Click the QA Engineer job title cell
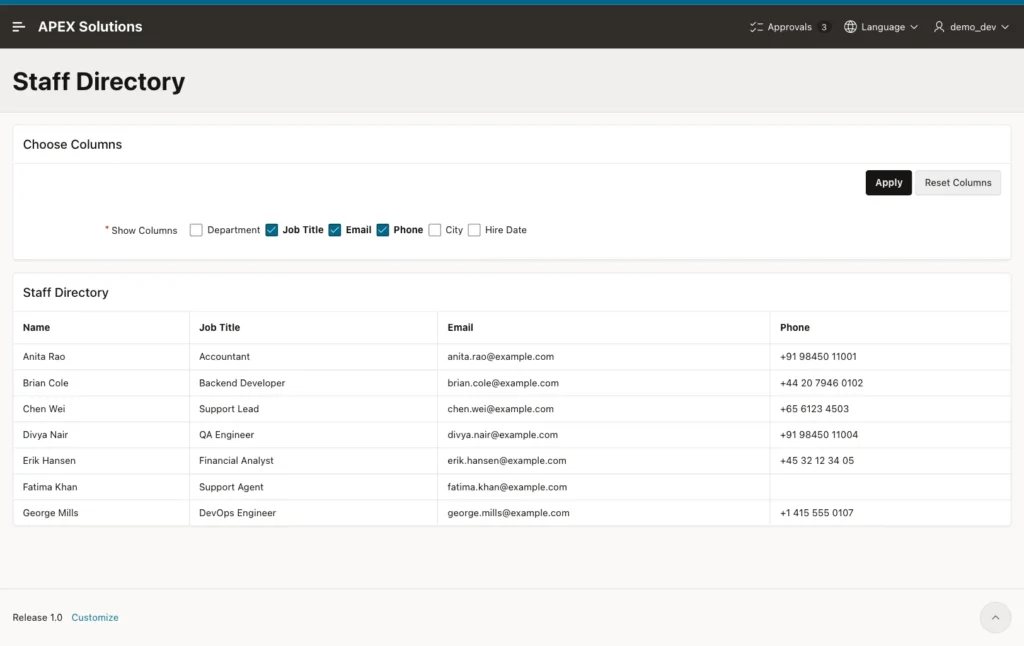The width and height of the screenshot is (1024, 646). point(313,434)
